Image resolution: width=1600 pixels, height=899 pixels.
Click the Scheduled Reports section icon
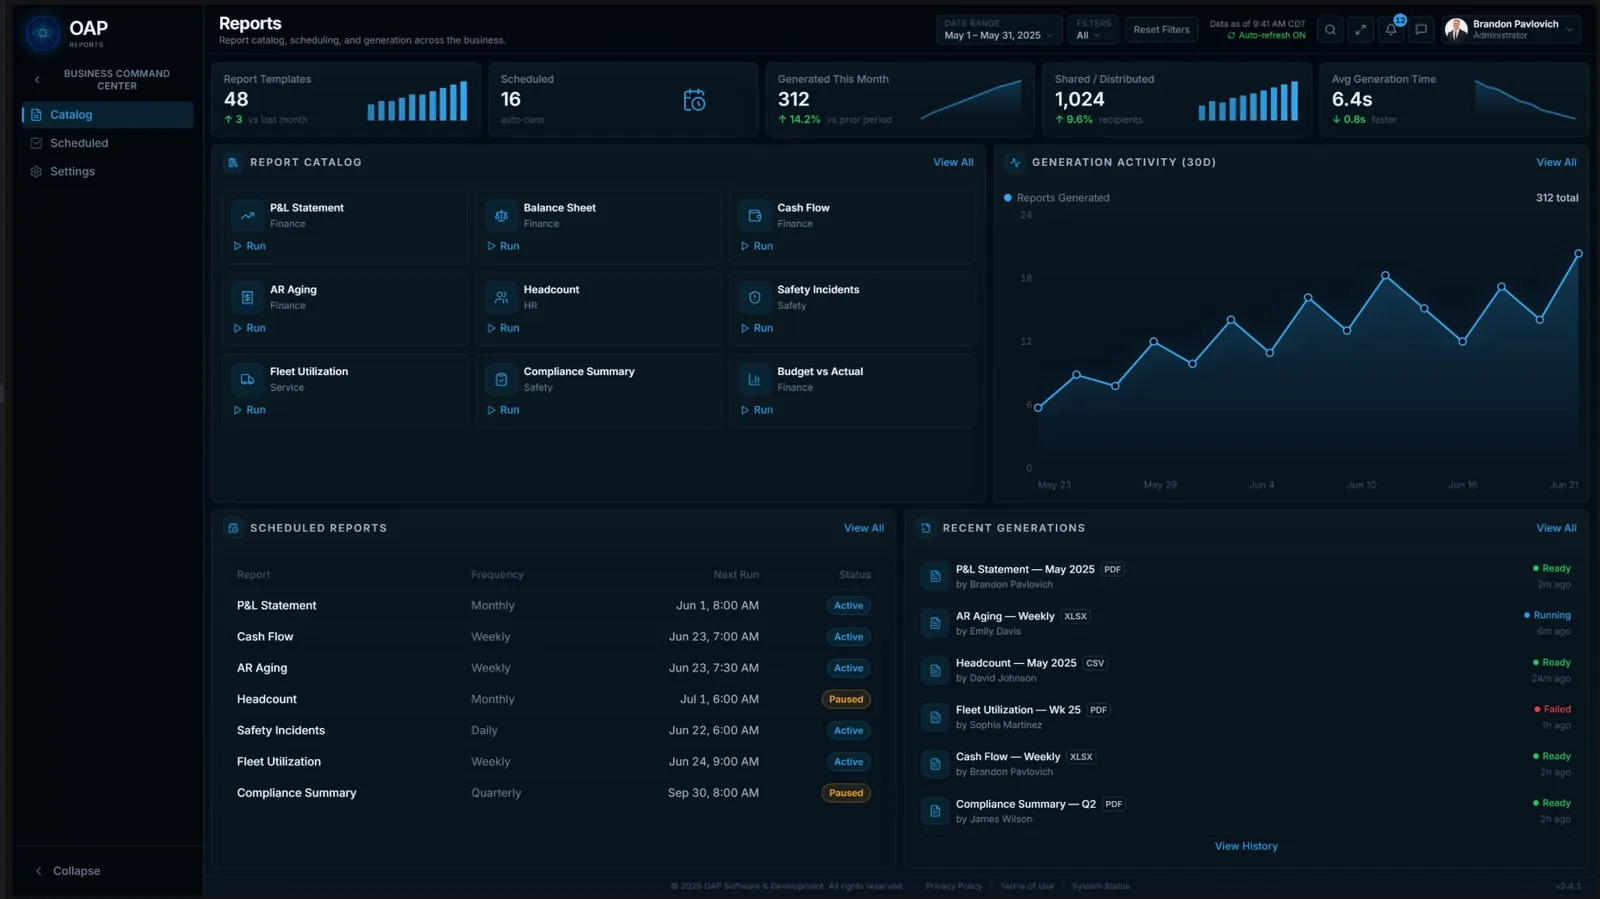click(x=233, y=529)
